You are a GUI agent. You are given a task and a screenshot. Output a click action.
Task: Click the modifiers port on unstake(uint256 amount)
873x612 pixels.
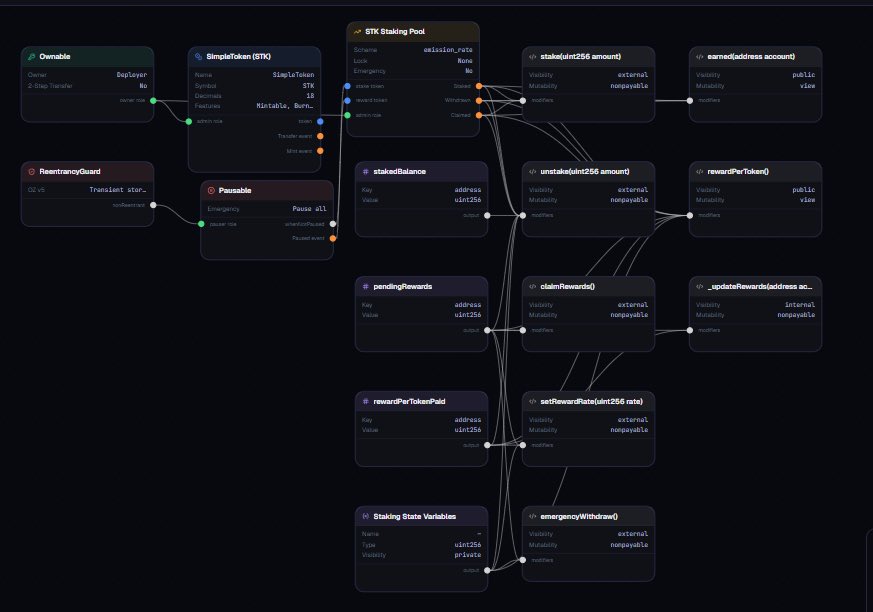coord(523,216)
